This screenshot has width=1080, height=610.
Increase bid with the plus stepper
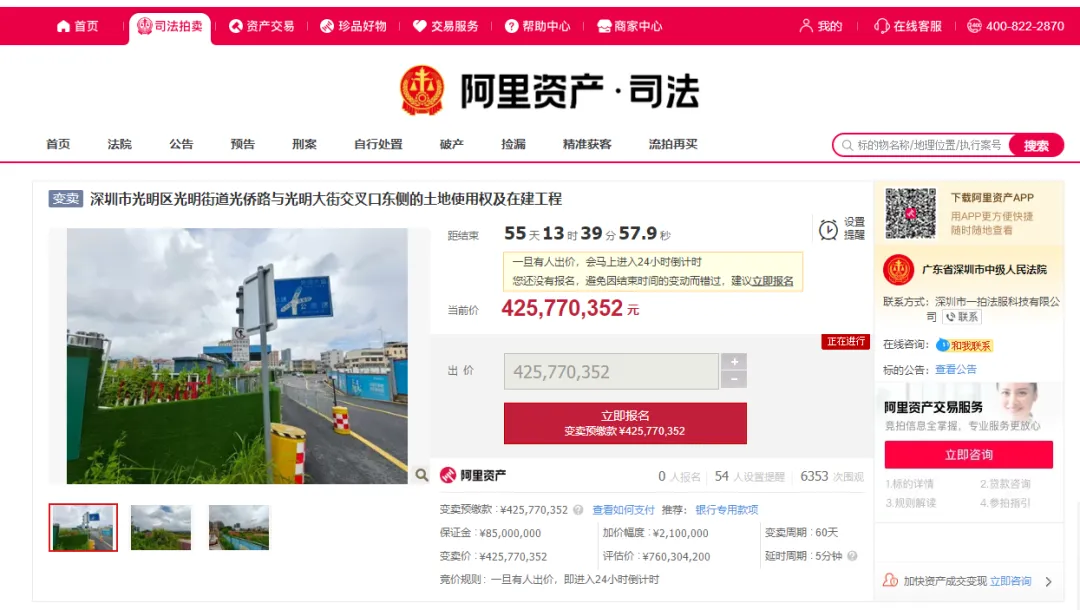[x=734, y=362]
